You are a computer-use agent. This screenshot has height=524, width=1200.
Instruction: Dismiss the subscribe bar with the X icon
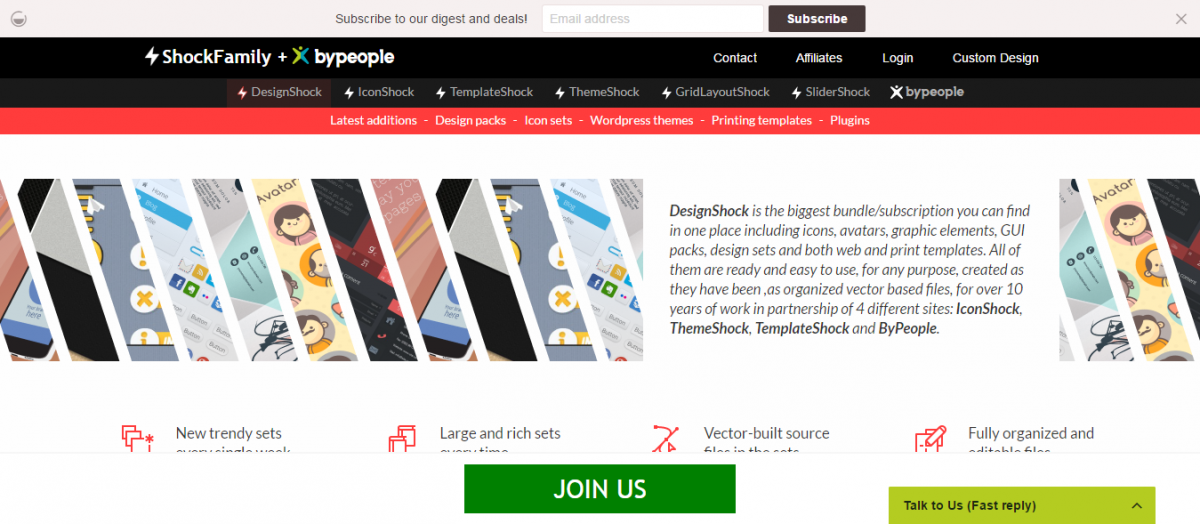1181,18
